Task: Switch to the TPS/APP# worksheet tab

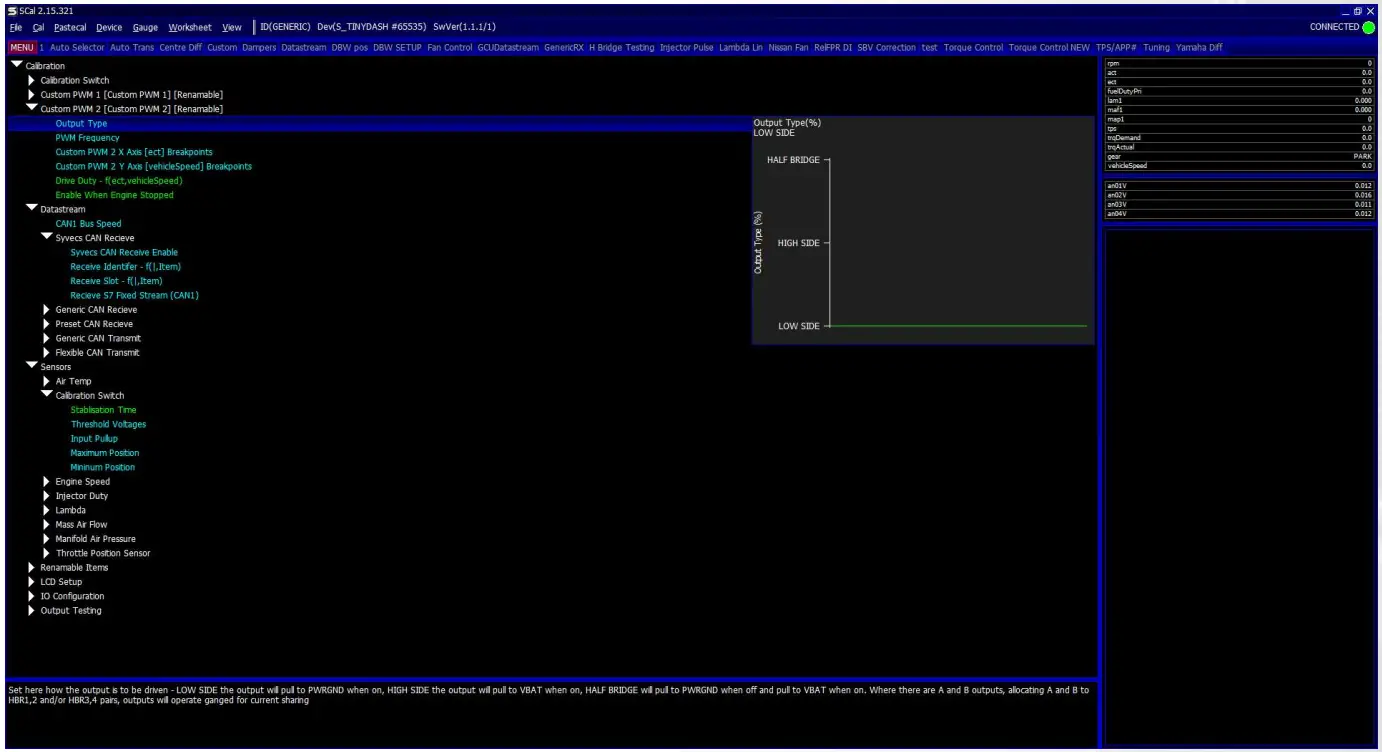Action: click(1116, 47)
